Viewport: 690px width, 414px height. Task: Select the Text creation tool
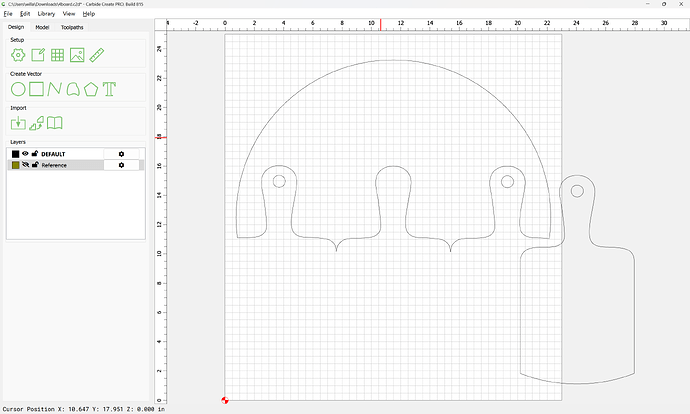(109, 89)
